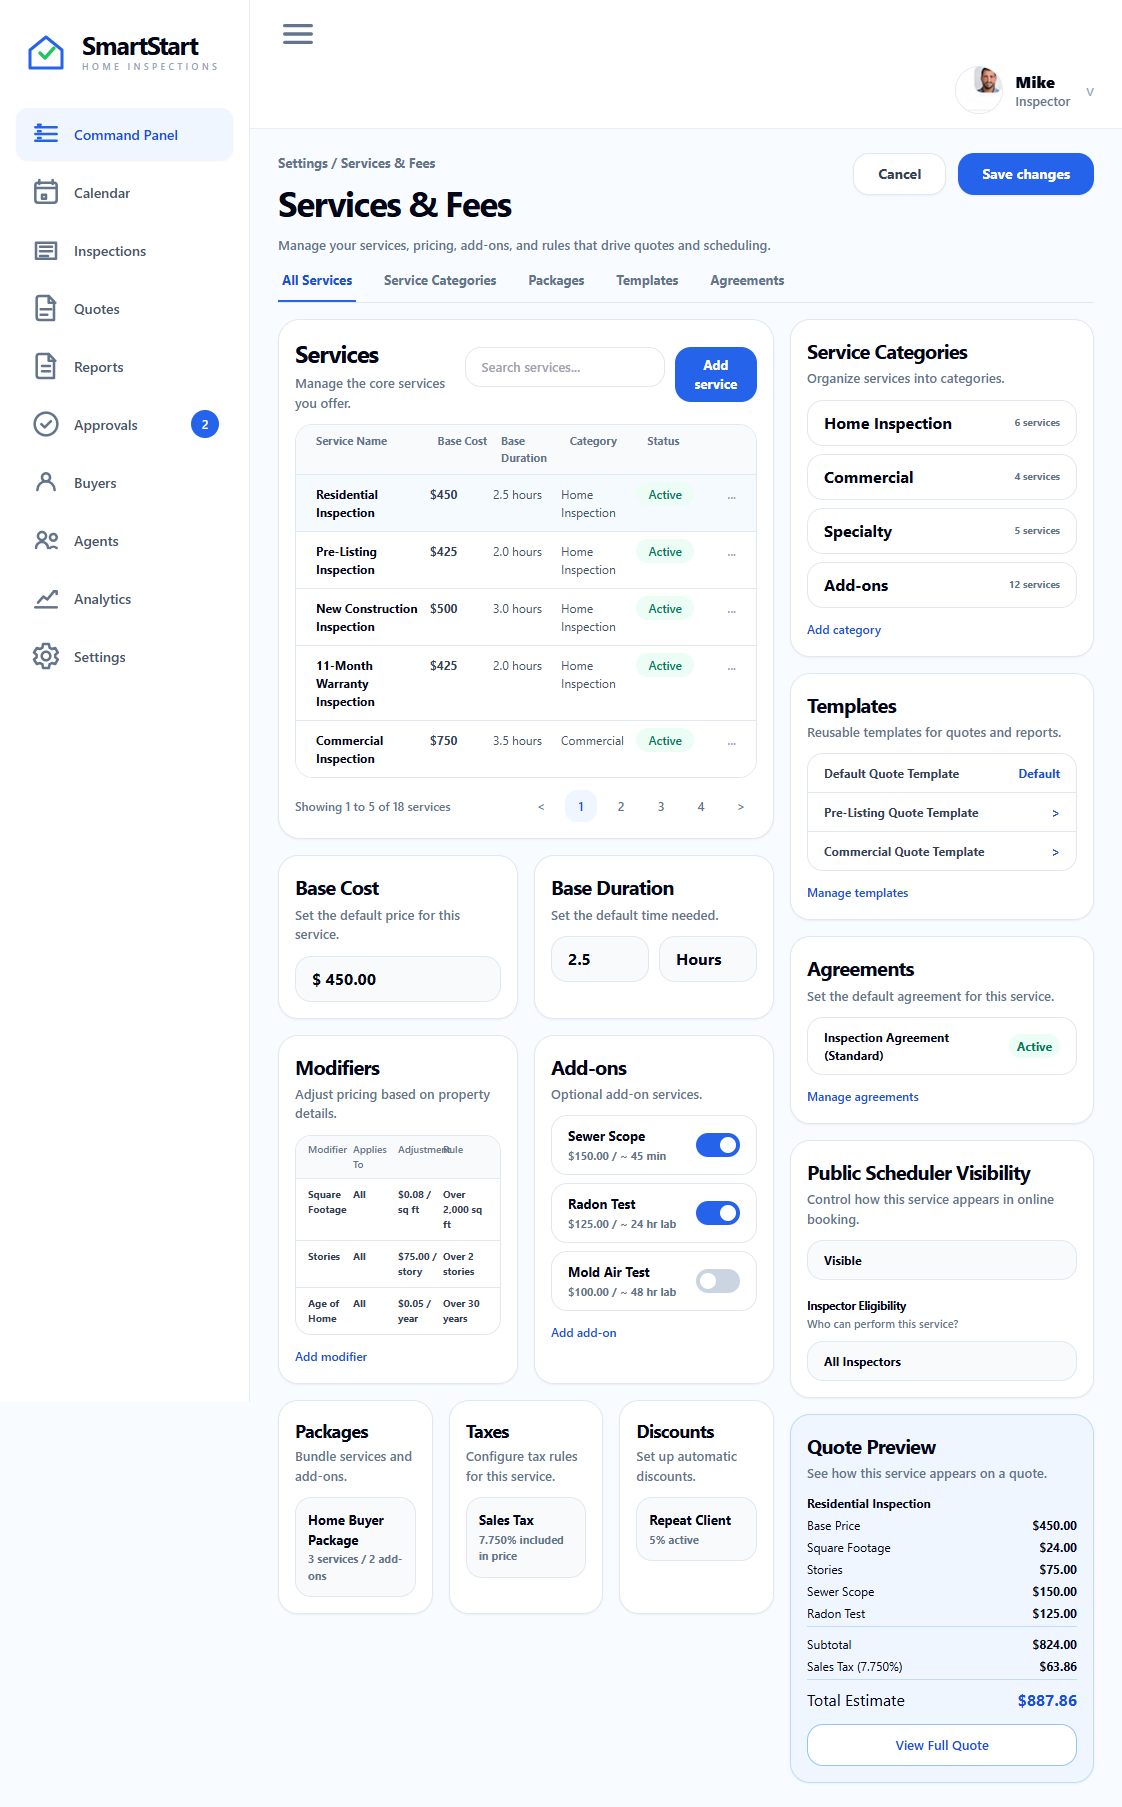This screenshot has height=1807, width=1122.
Task: Click the Buyers person icon
Action: coord(46,482)
